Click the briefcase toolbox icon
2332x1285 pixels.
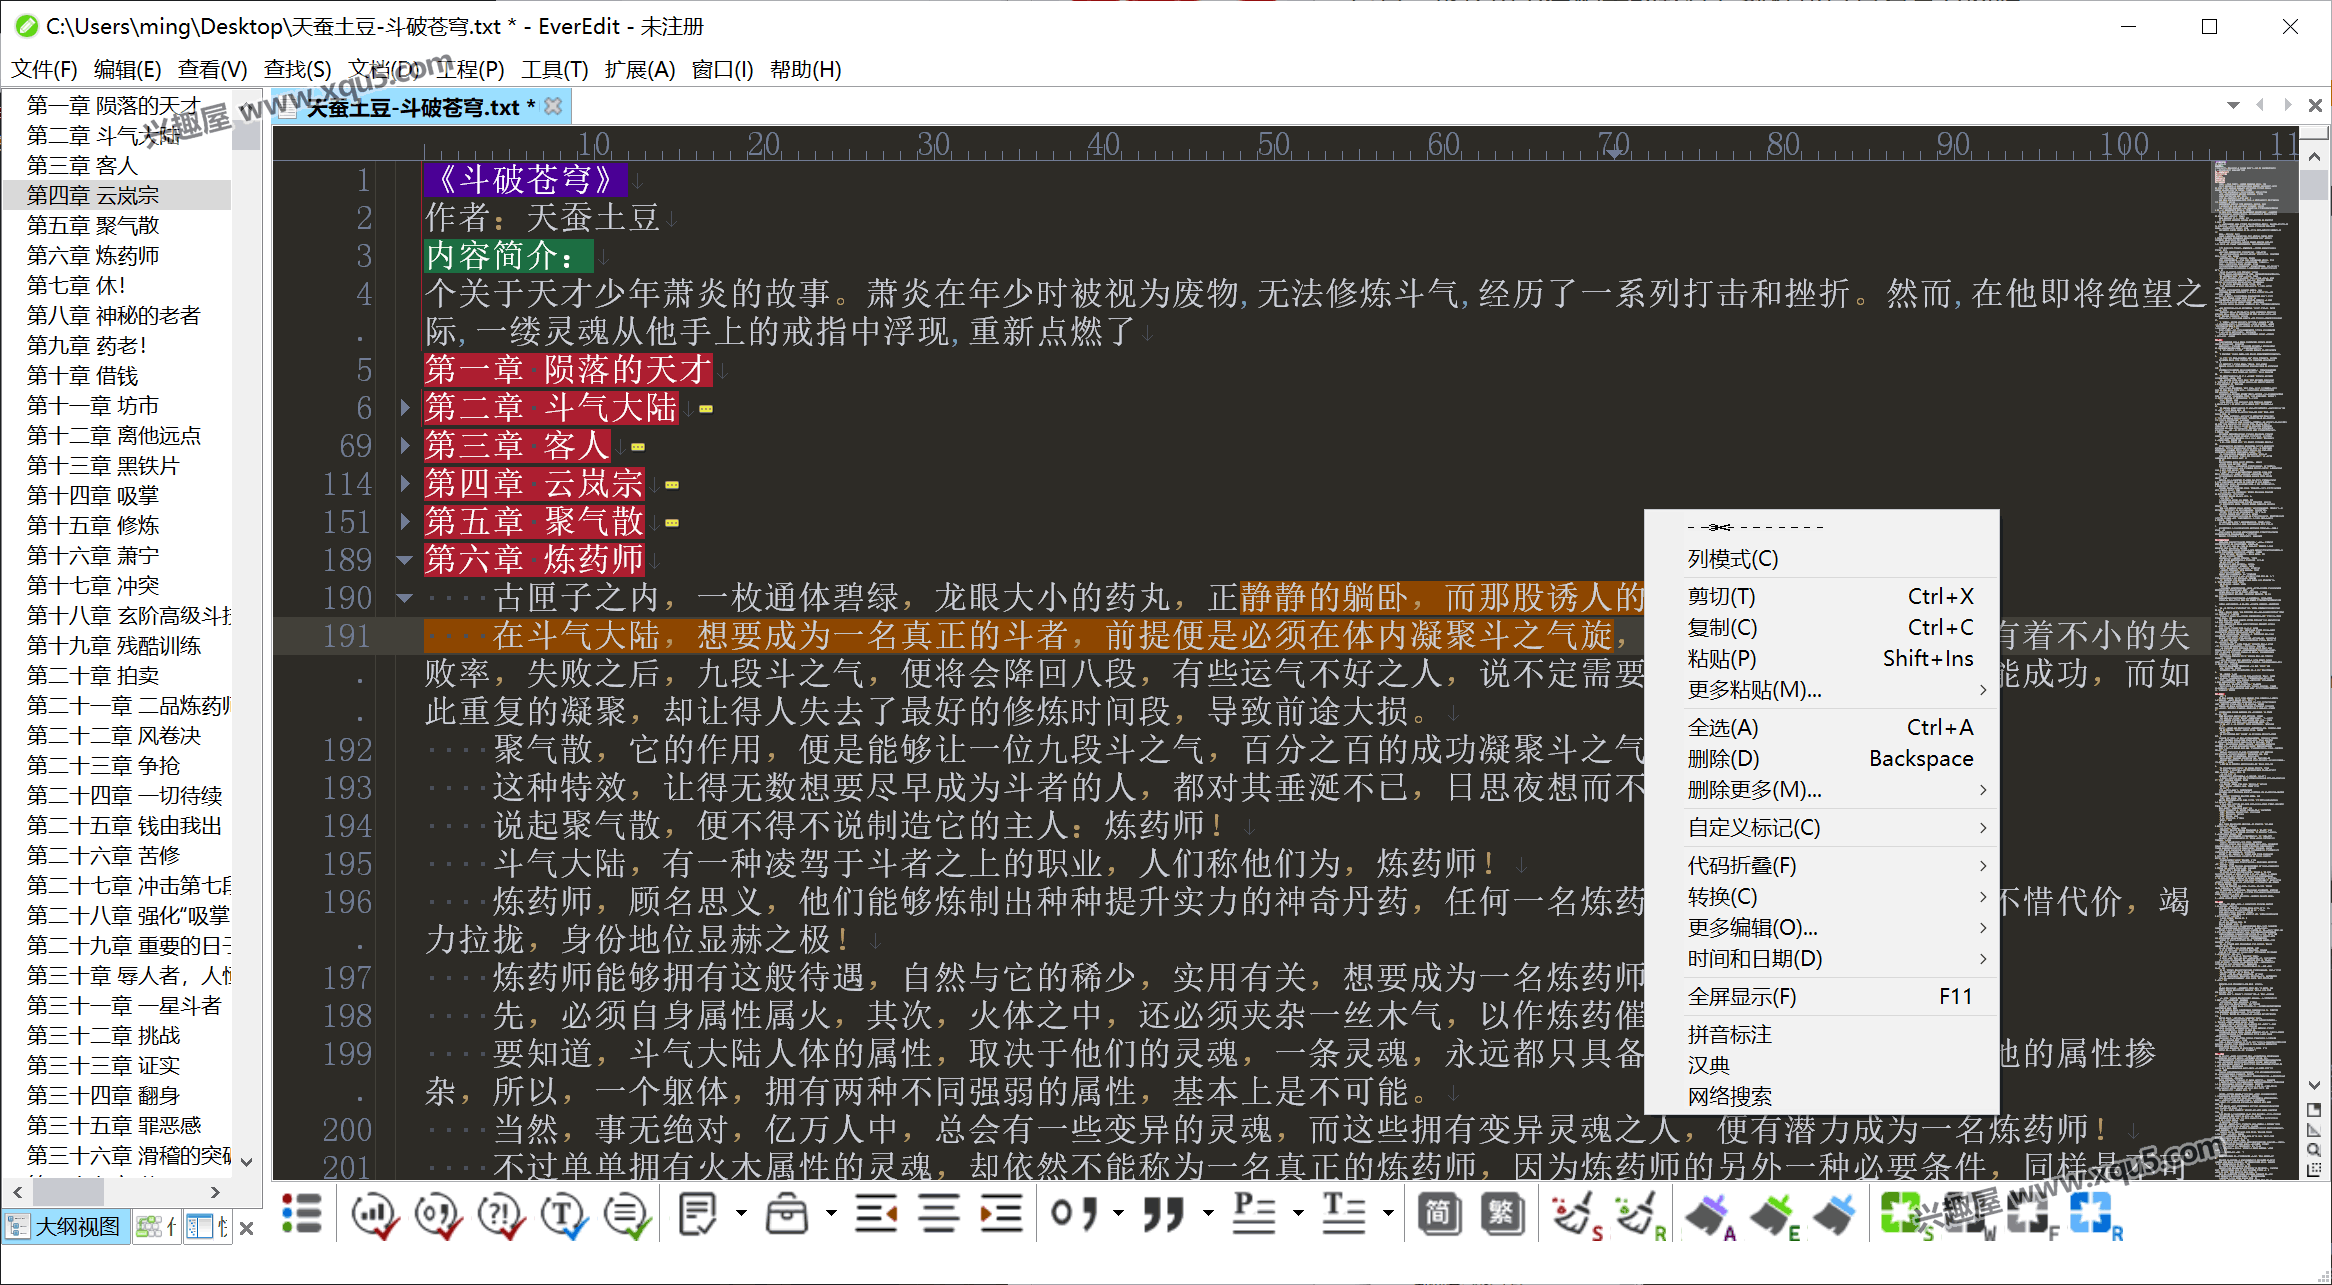pyautogui.click(x=787, y=1214)
